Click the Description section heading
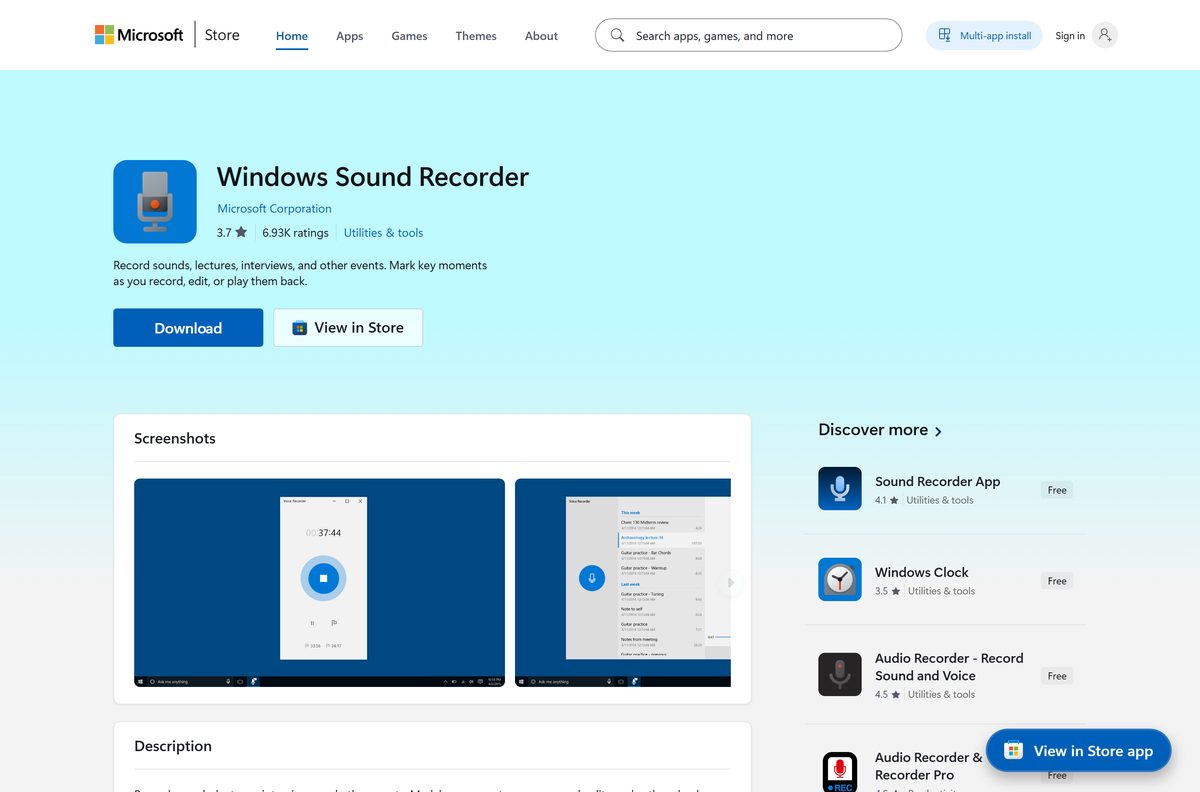 [x=173, y=746]
